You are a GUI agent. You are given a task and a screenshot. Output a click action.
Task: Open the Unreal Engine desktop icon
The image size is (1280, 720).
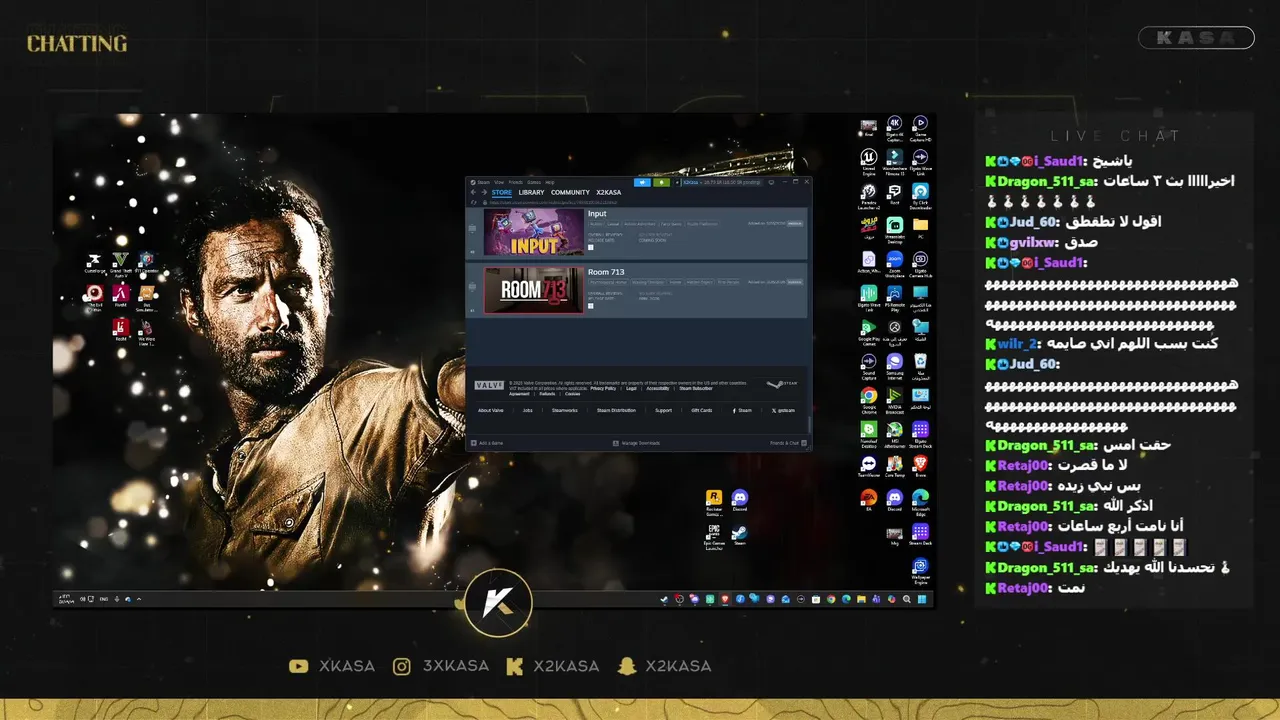pyautogui.click(x=869, y=160)
